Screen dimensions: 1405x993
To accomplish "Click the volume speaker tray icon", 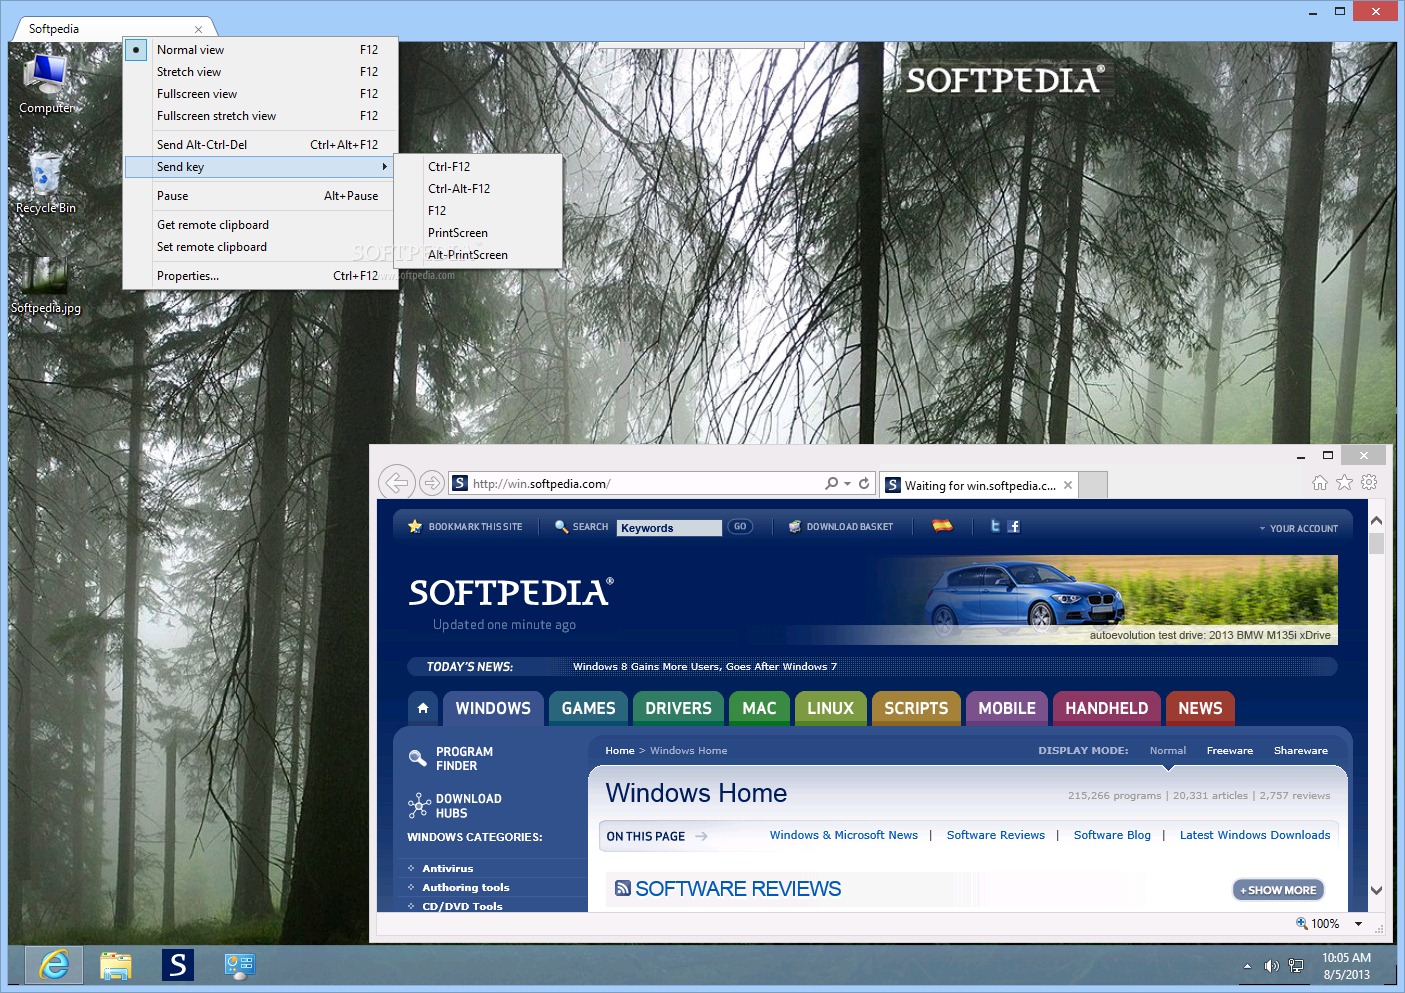I will click(1271, 966).
